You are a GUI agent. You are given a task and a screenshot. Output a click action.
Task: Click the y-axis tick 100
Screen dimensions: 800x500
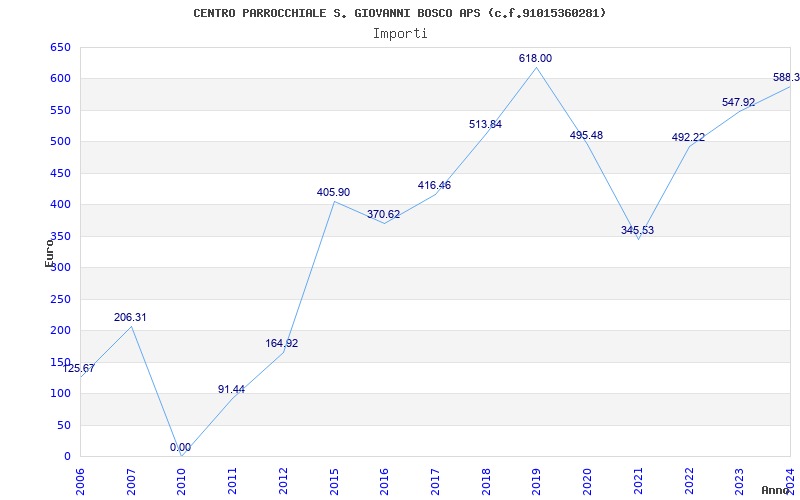click(60, 394)
